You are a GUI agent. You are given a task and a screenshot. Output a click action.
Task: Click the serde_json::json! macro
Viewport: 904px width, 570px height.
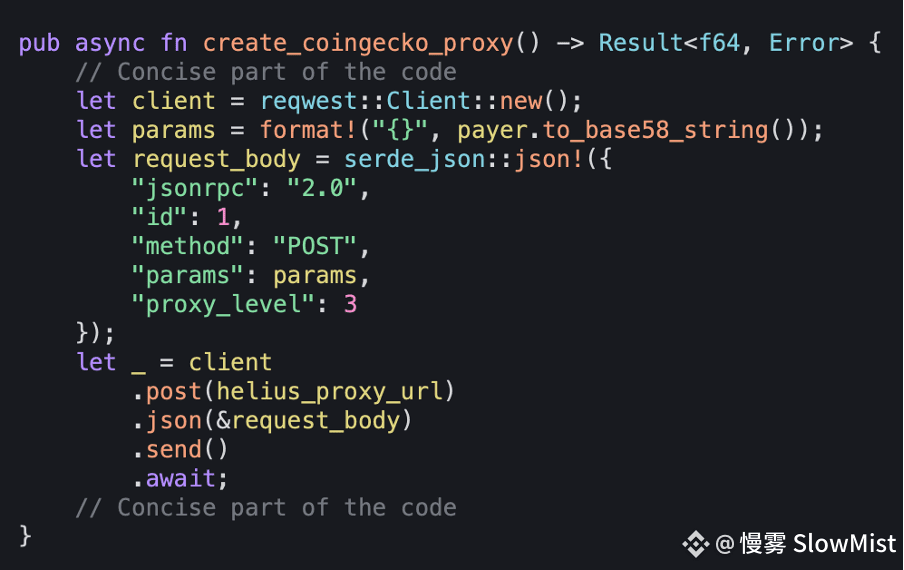pos(464,159)
